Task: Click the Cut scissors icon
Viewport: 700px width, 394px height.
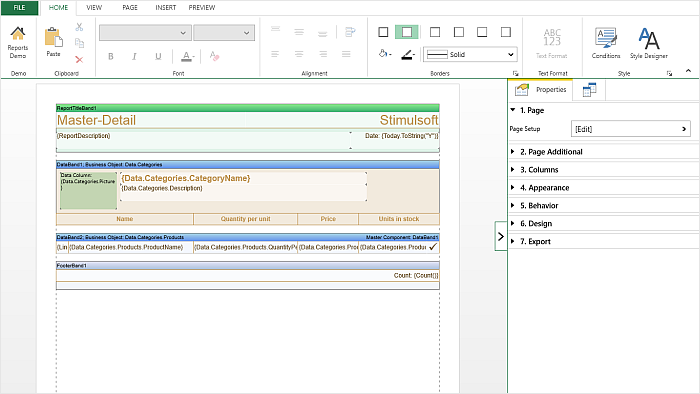Action: pyautogui.click(x=79, y=27)
